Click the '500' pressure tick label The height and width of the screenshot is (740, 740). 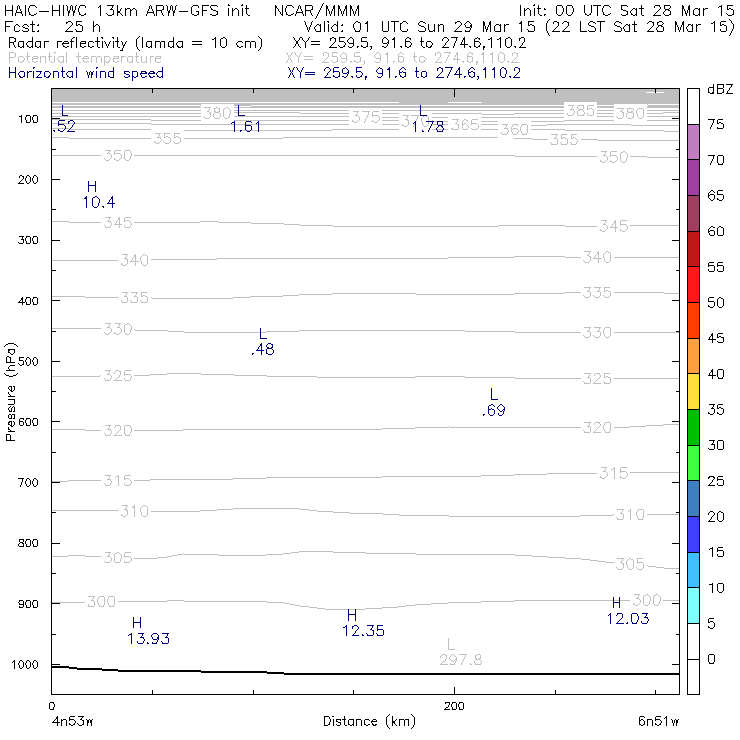(x=28, y=361)
